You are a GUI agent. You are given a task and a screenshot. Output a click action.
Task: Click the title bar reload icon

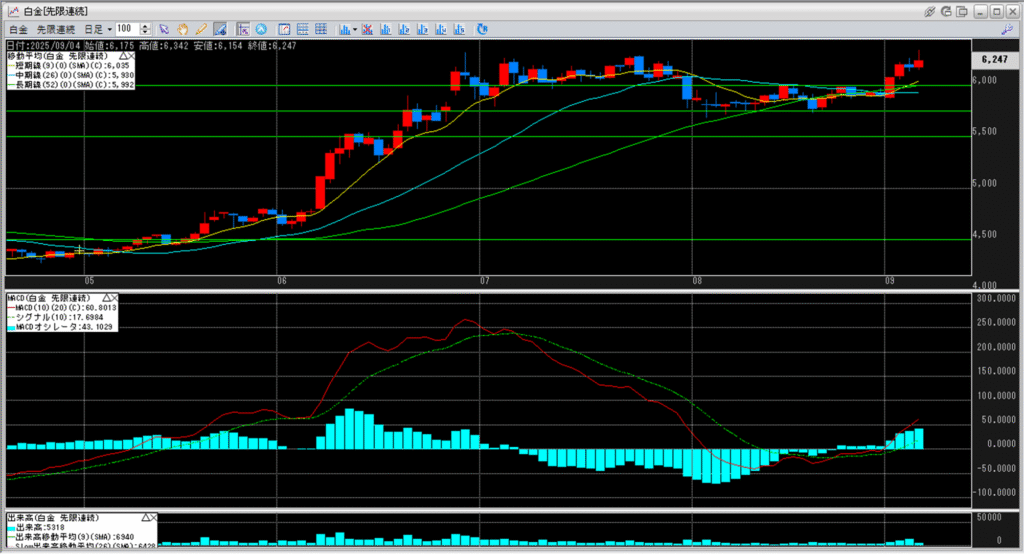pos(946,11)
